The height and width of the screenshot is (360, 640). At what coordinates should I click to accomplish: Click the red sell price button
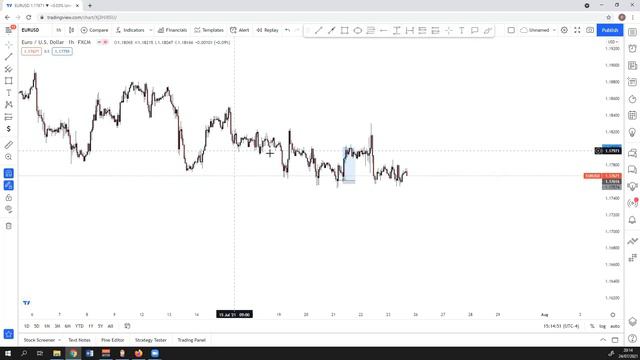(31, 51)
